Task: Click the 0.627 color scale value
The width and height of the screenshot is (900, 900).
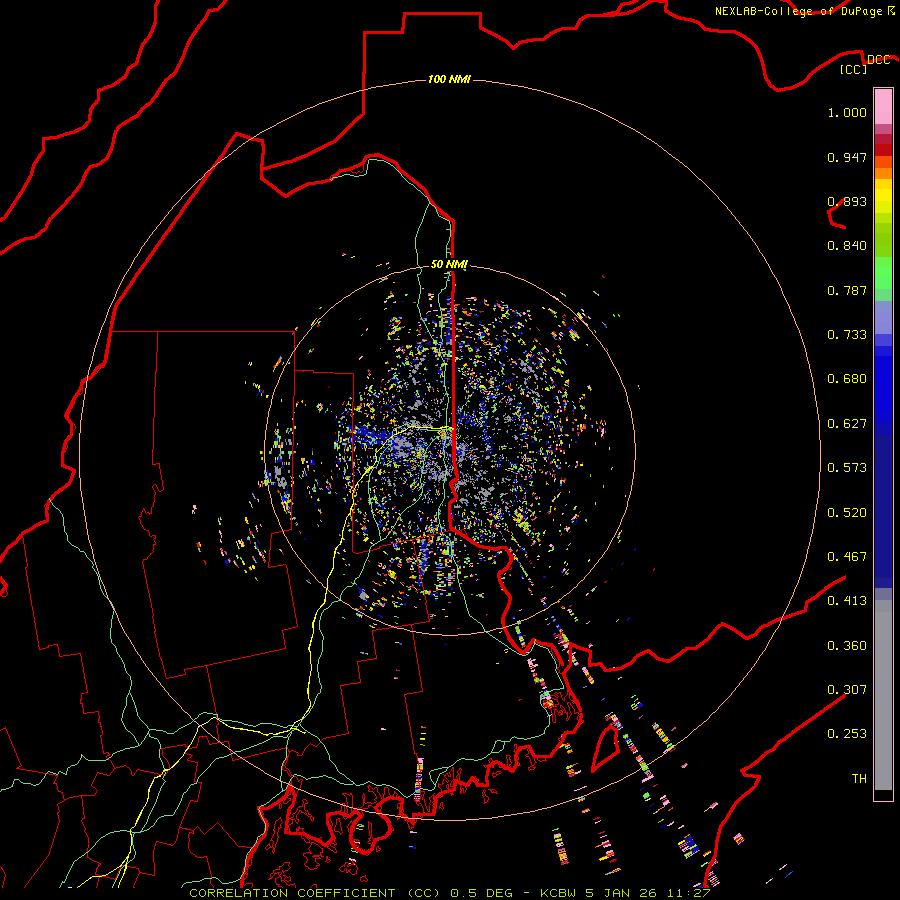Action: click(847, 424)
